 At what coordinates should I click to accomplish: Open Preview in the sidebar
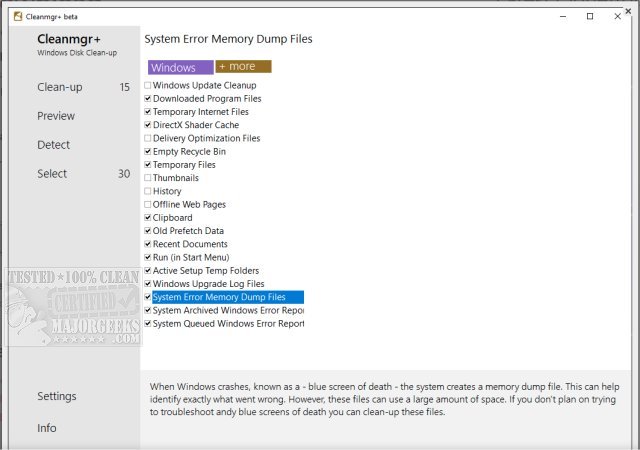tap(56, 116)
